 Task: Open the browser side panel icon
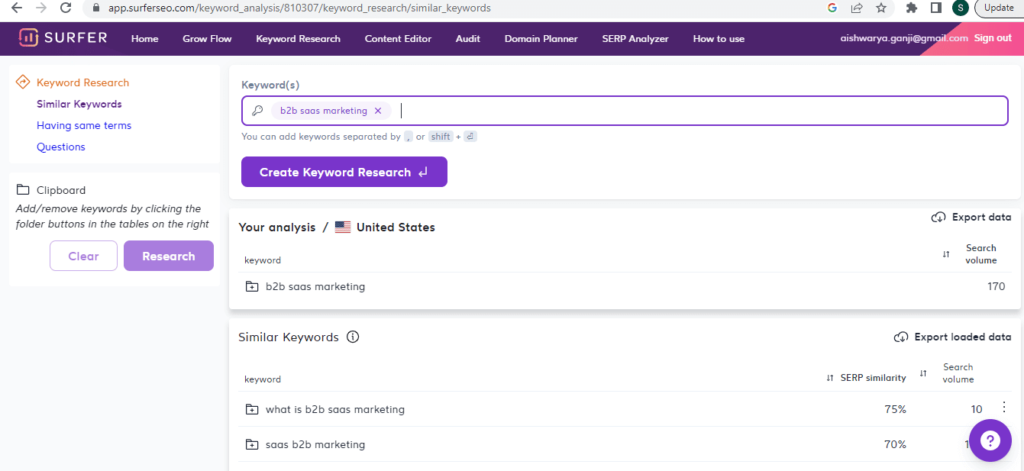[936, 8]
